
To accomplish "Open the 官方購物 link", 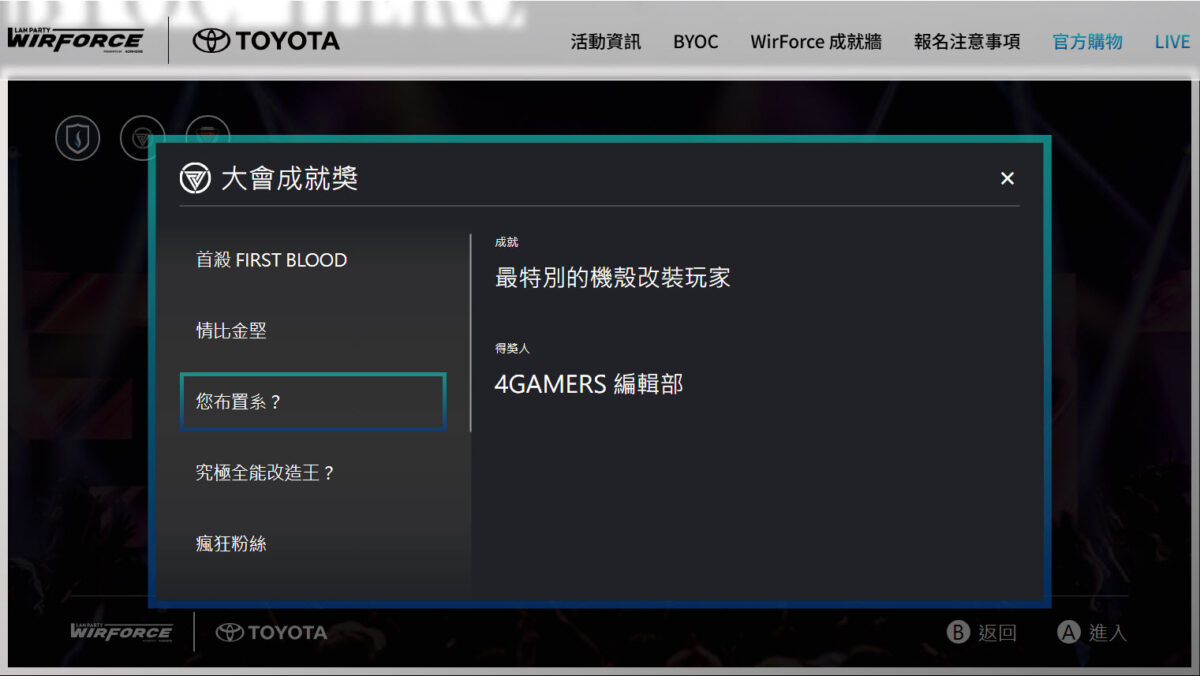I will tap(1087, 42).
